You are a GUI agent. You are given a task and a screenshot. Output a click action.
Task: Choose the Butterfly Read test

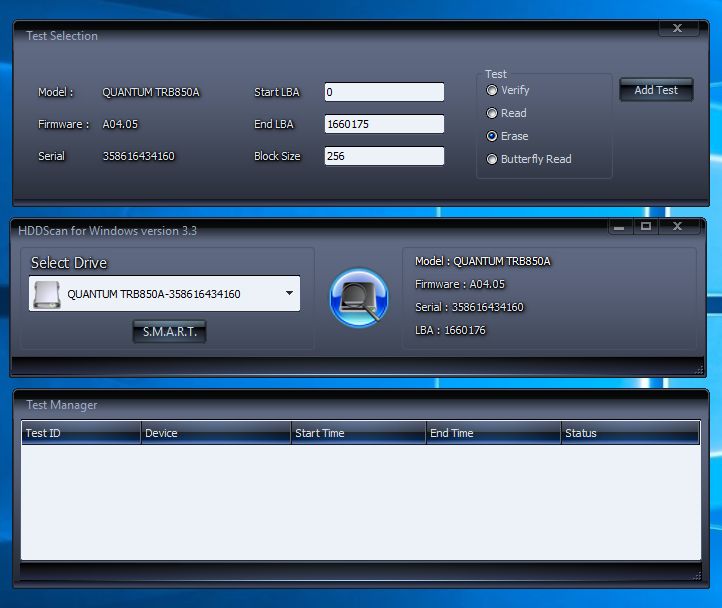point(492,159)
